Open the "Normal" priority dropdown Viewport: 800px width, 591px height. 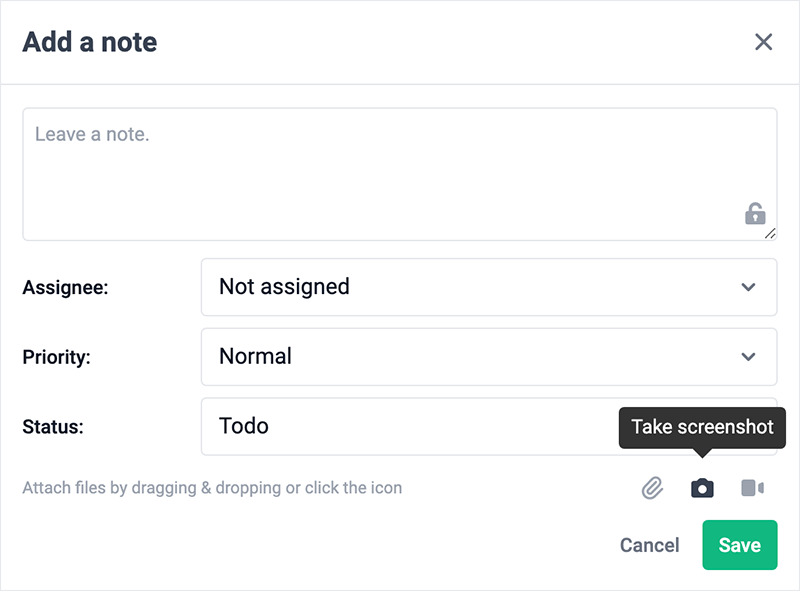[470, 357]
